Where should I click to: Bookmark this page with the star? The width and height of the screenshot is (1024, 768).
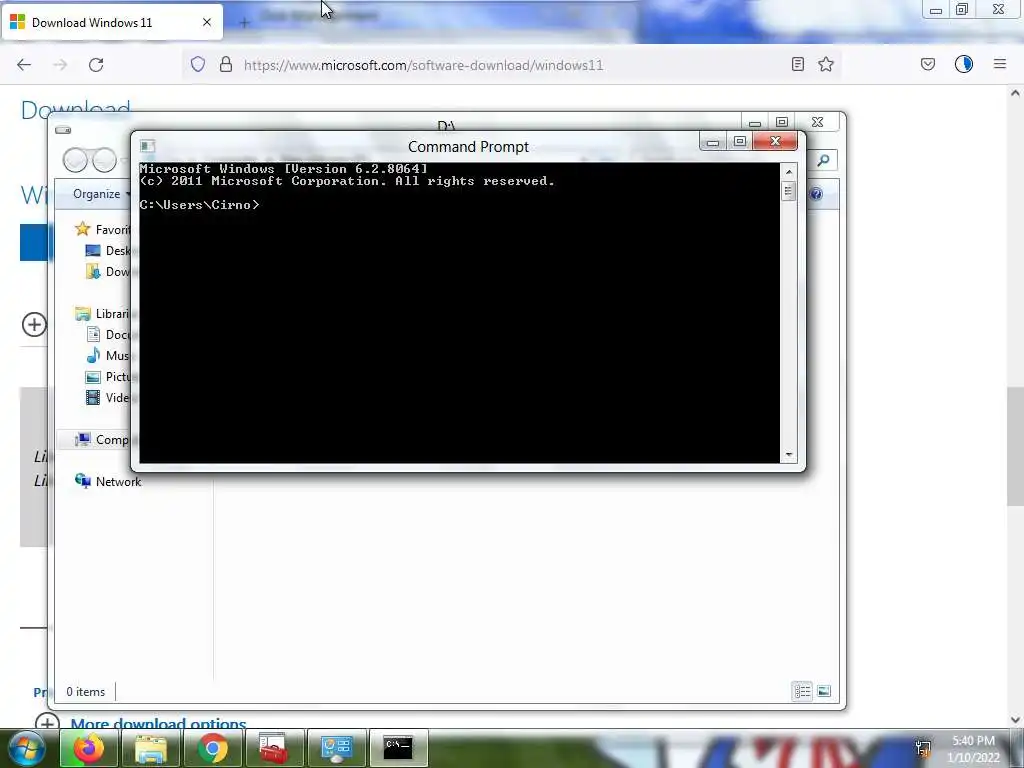pyautogui.click(x=826, y=64)
